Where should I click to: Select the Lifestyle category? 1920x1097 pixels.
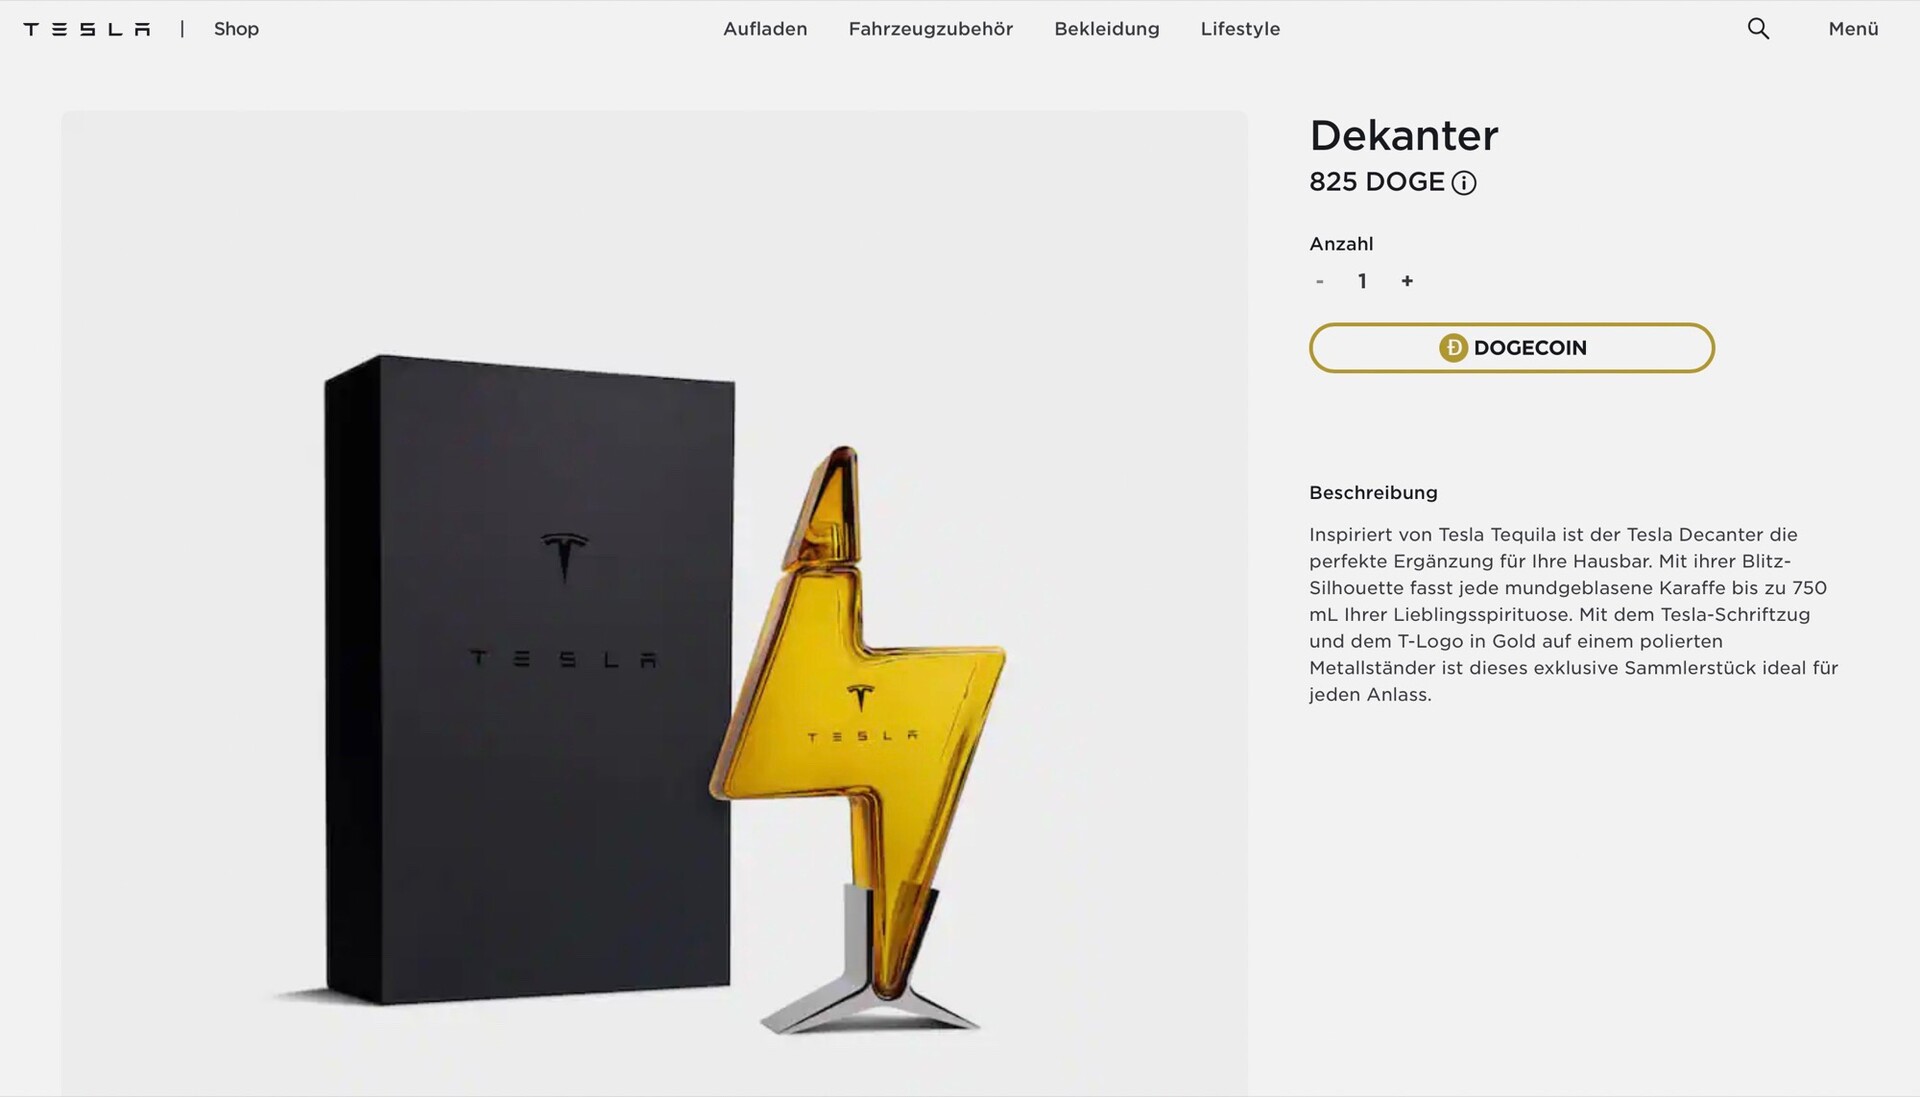click(x=1240, y=29)
